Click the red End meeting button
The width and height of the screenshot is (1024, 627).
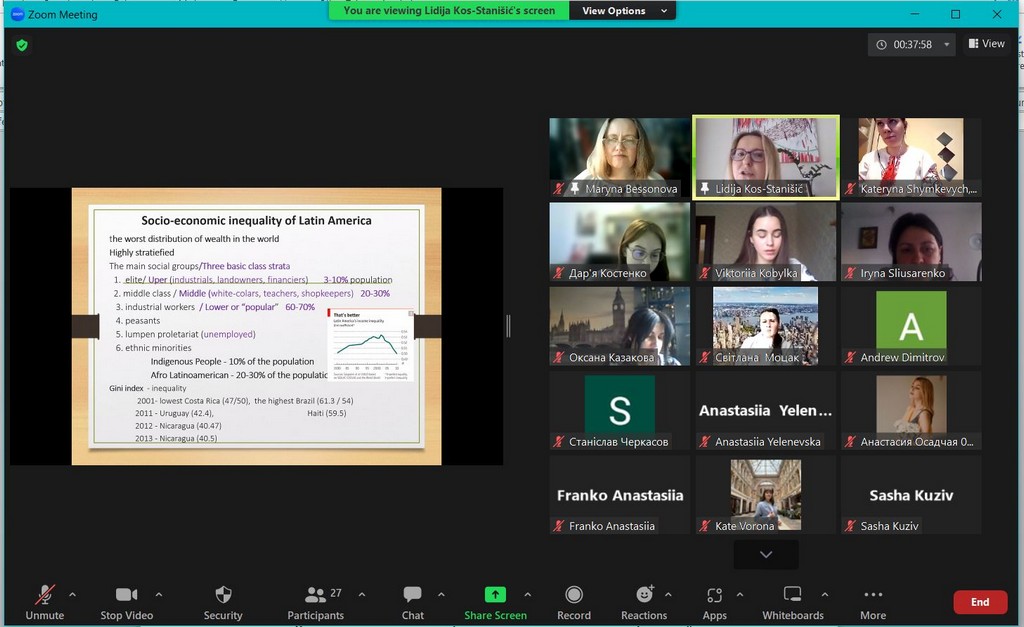click(979, 602)
